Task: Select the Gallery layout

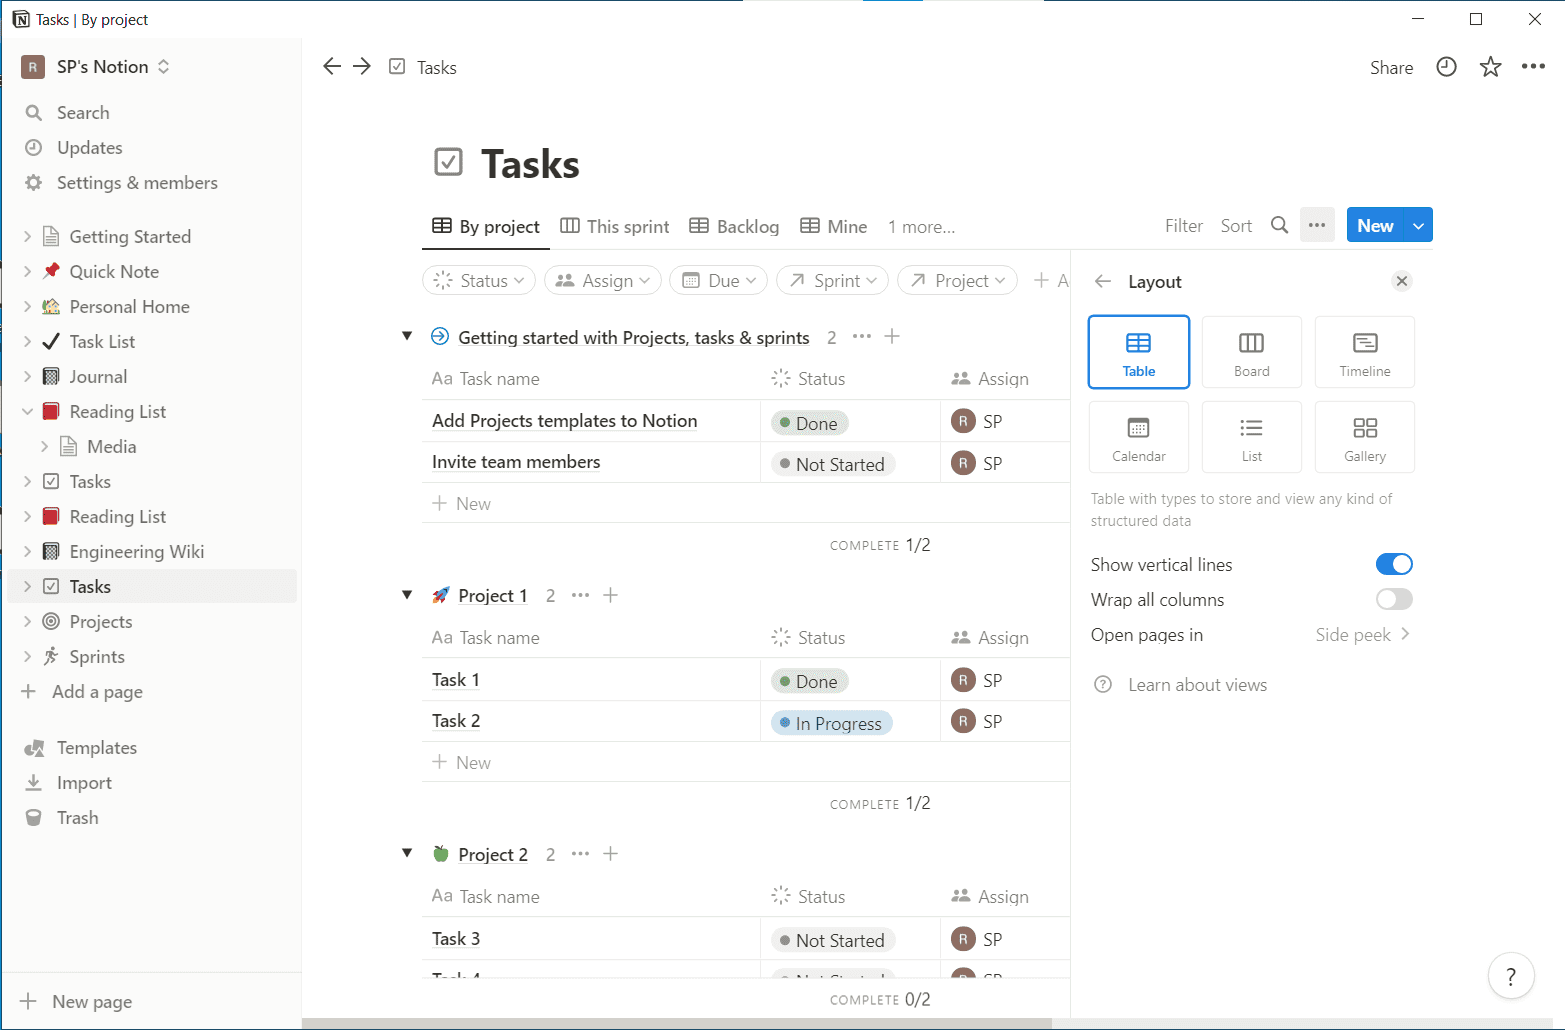Action: tap(1364, 437)
